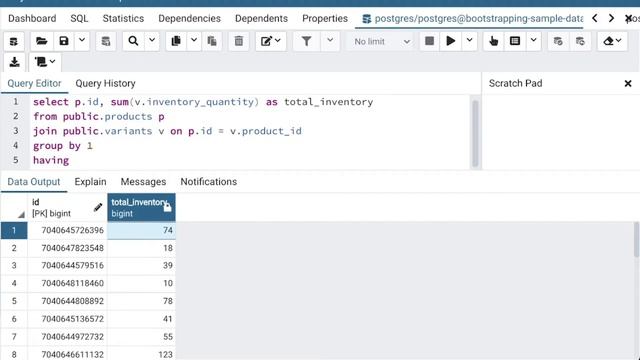Open the Statistics tab

(123, 18)
